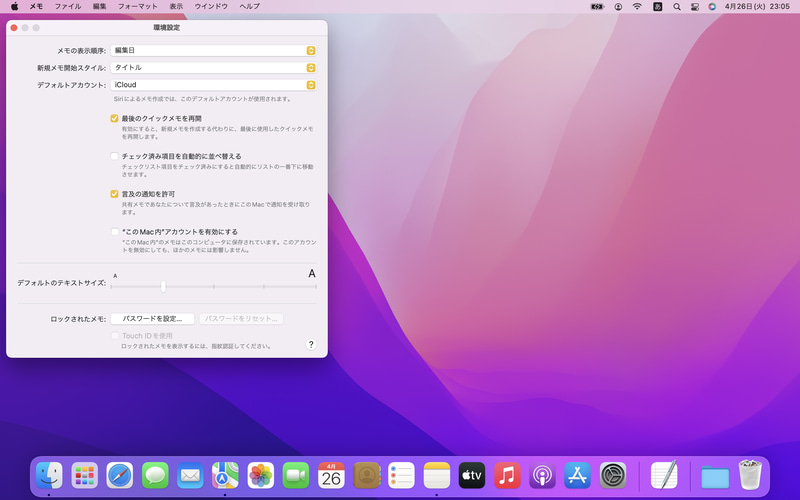The image size is (800, 500).
Task: Click パスワードをリセット... button
Action: [x=241, y=319]
